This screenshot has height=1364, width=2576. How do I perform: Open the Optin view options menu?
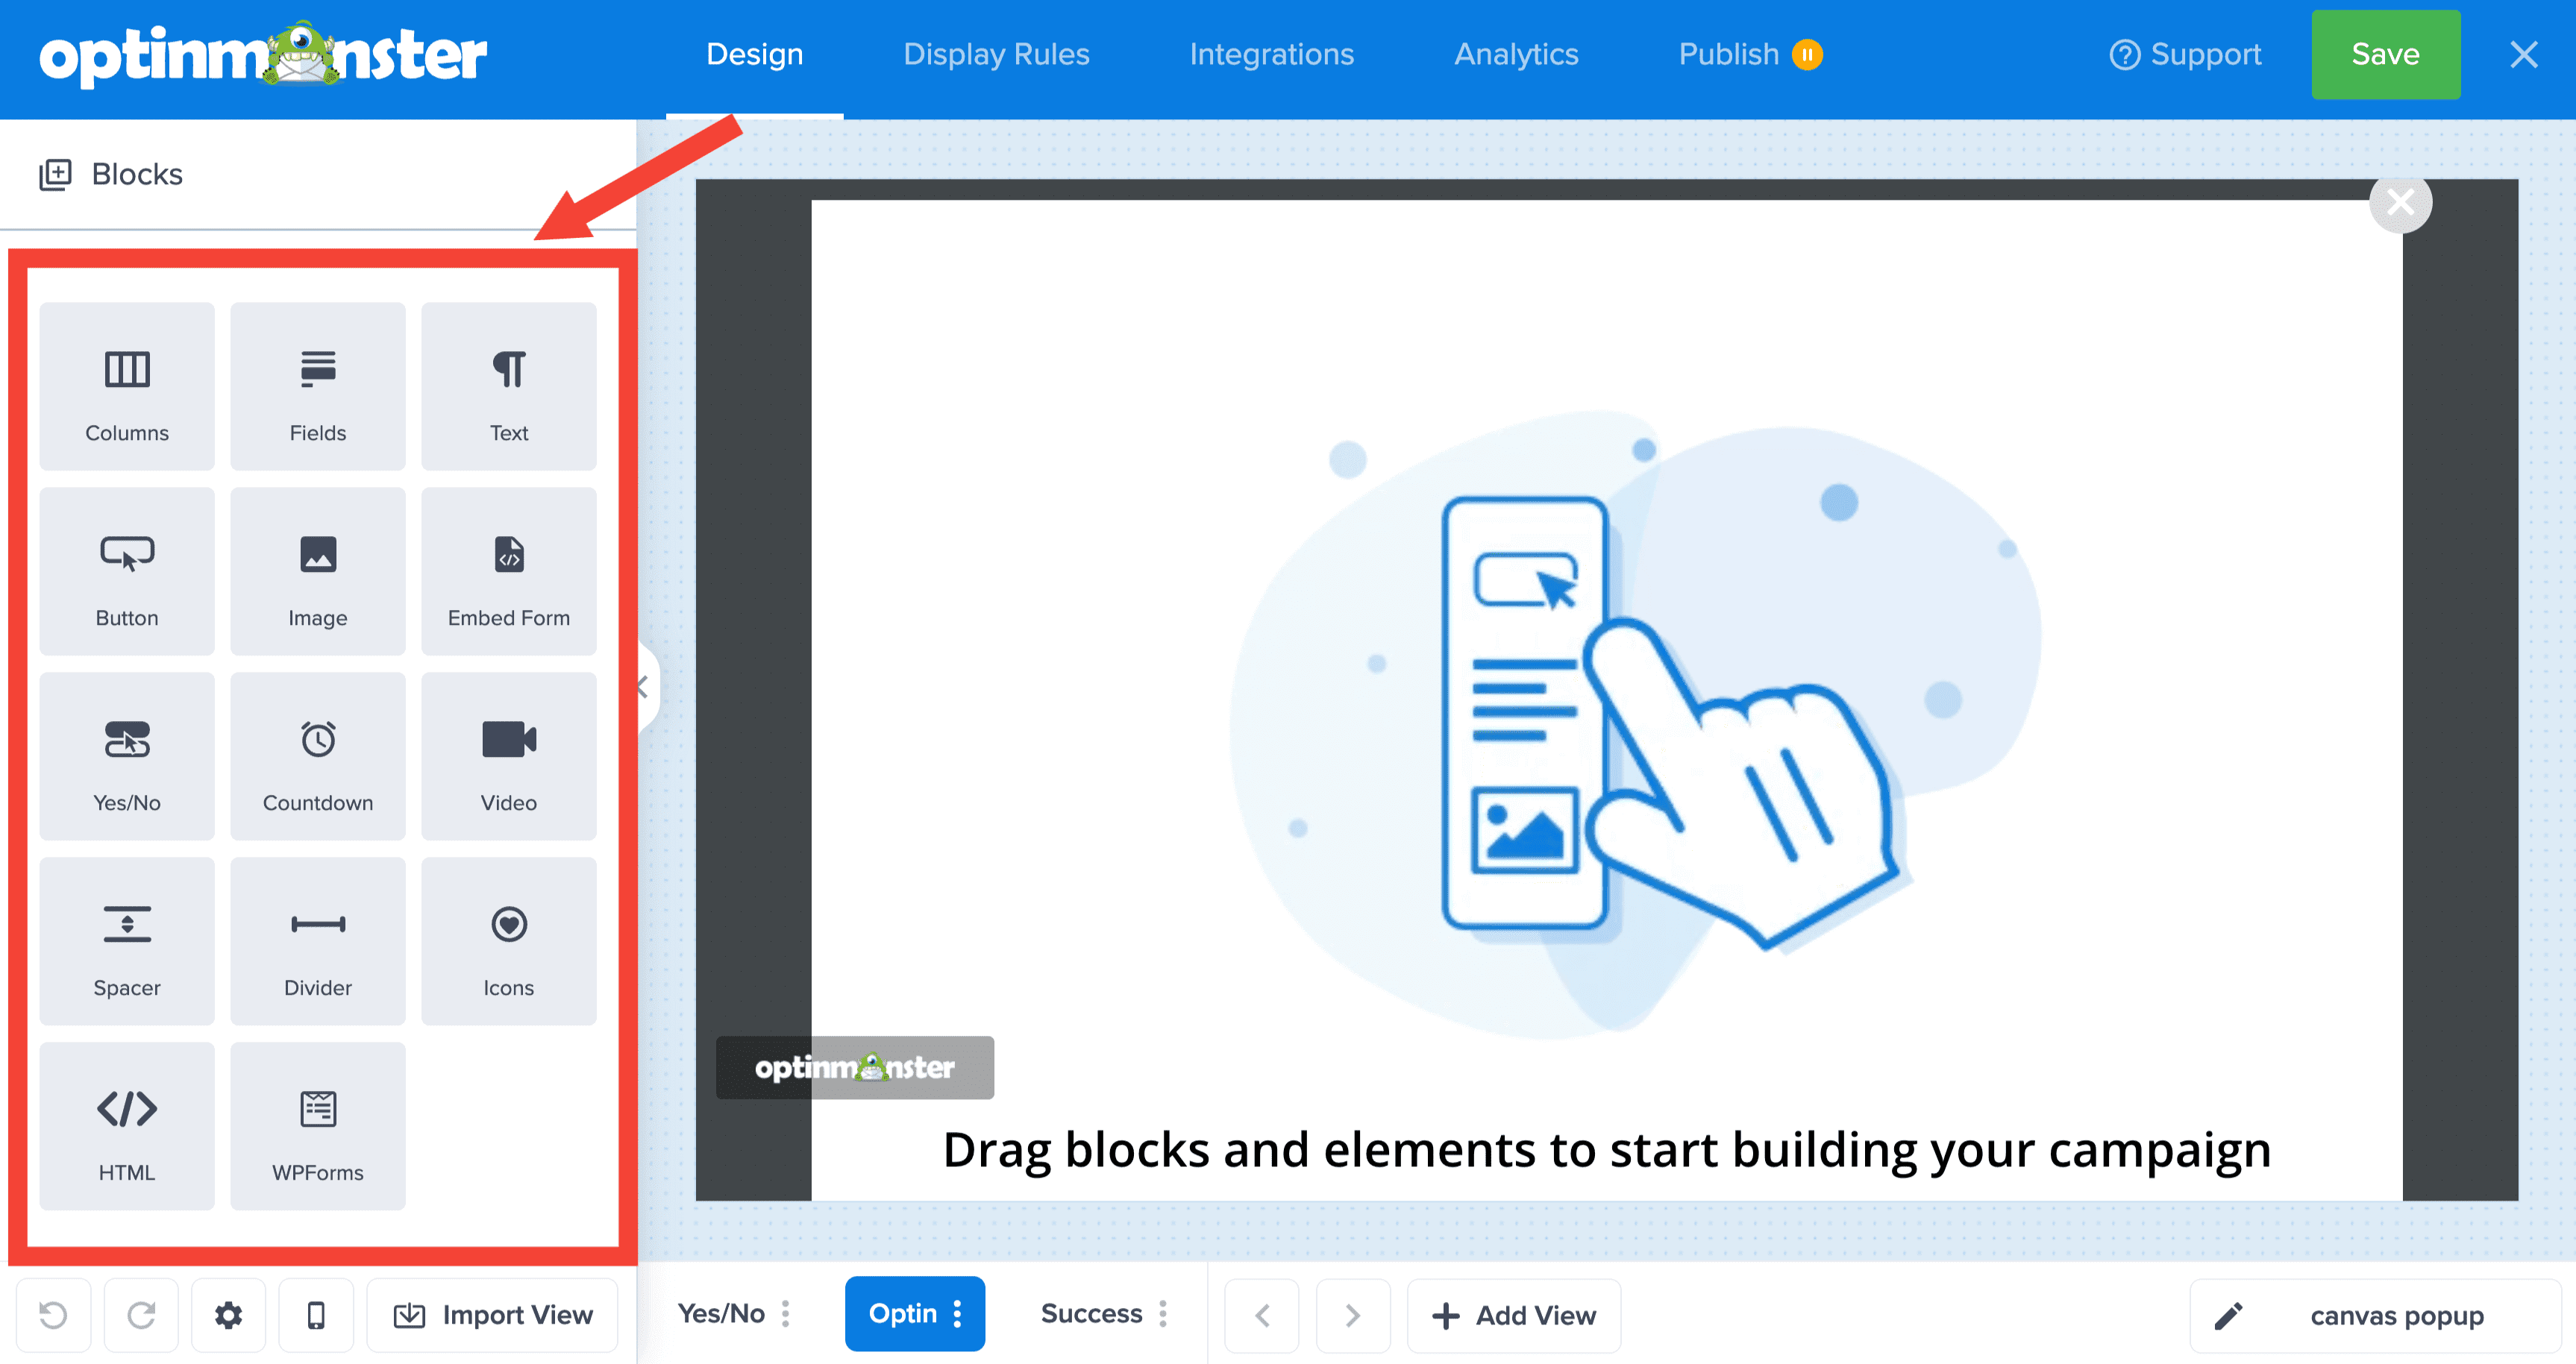pyautogui.click(x=958, y=1313)
